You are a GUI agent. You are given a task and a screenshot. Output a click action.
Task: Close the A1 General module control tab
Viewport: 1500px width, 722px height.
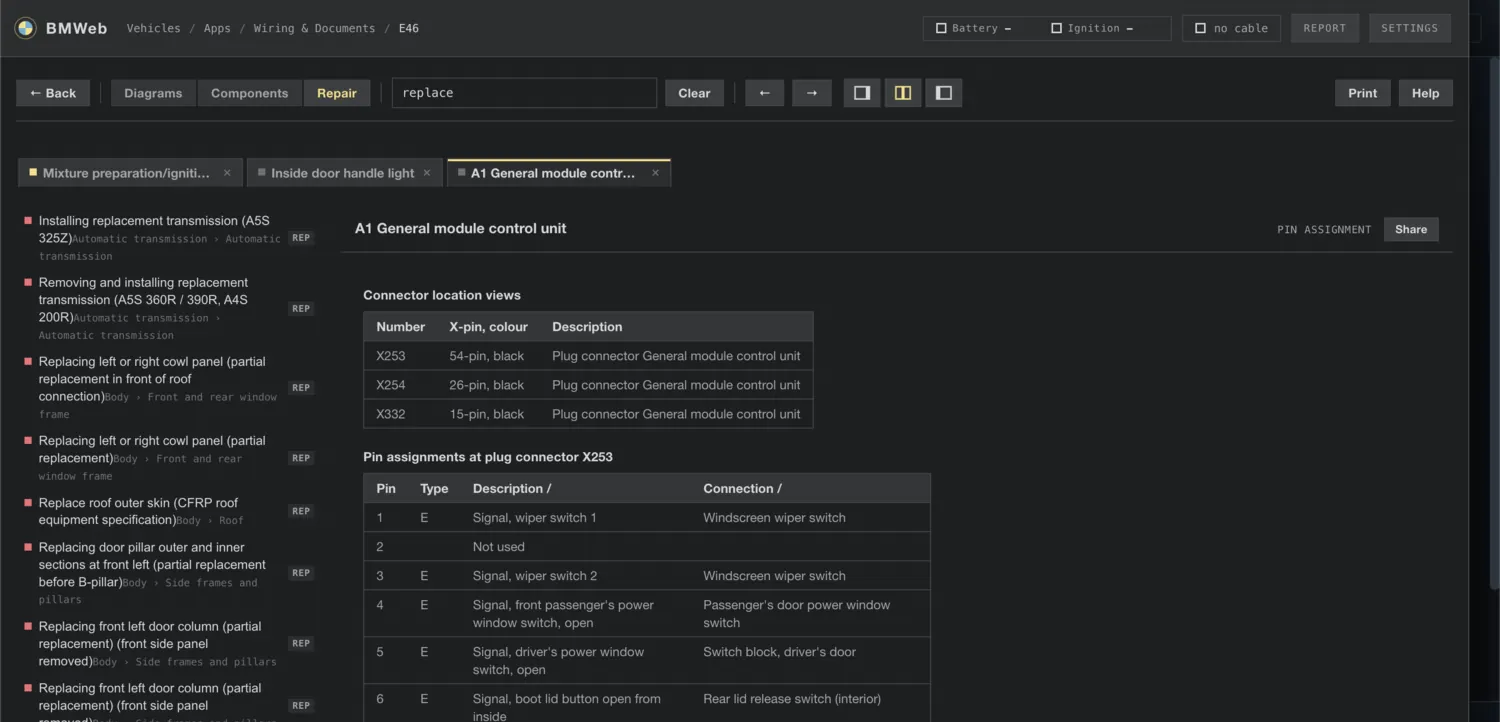click(x=656, y=173)
